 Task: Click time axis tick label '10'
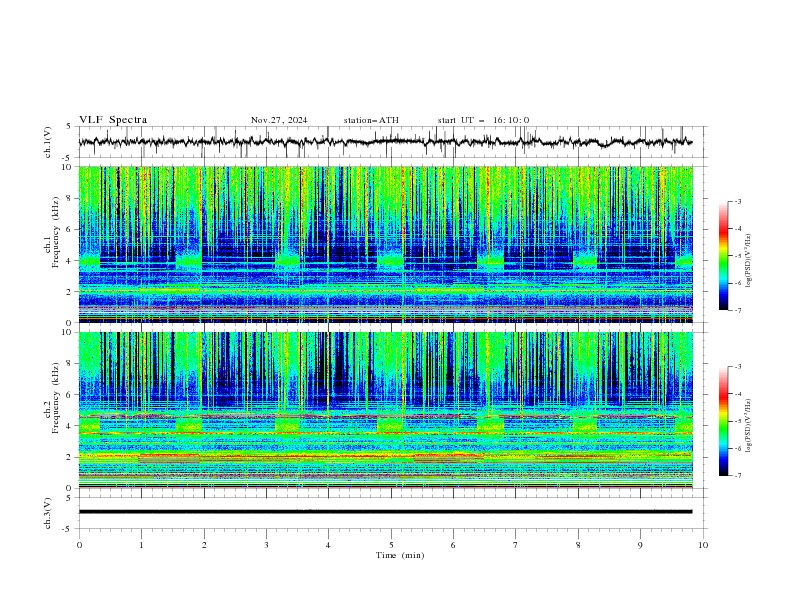click(703, 545)
